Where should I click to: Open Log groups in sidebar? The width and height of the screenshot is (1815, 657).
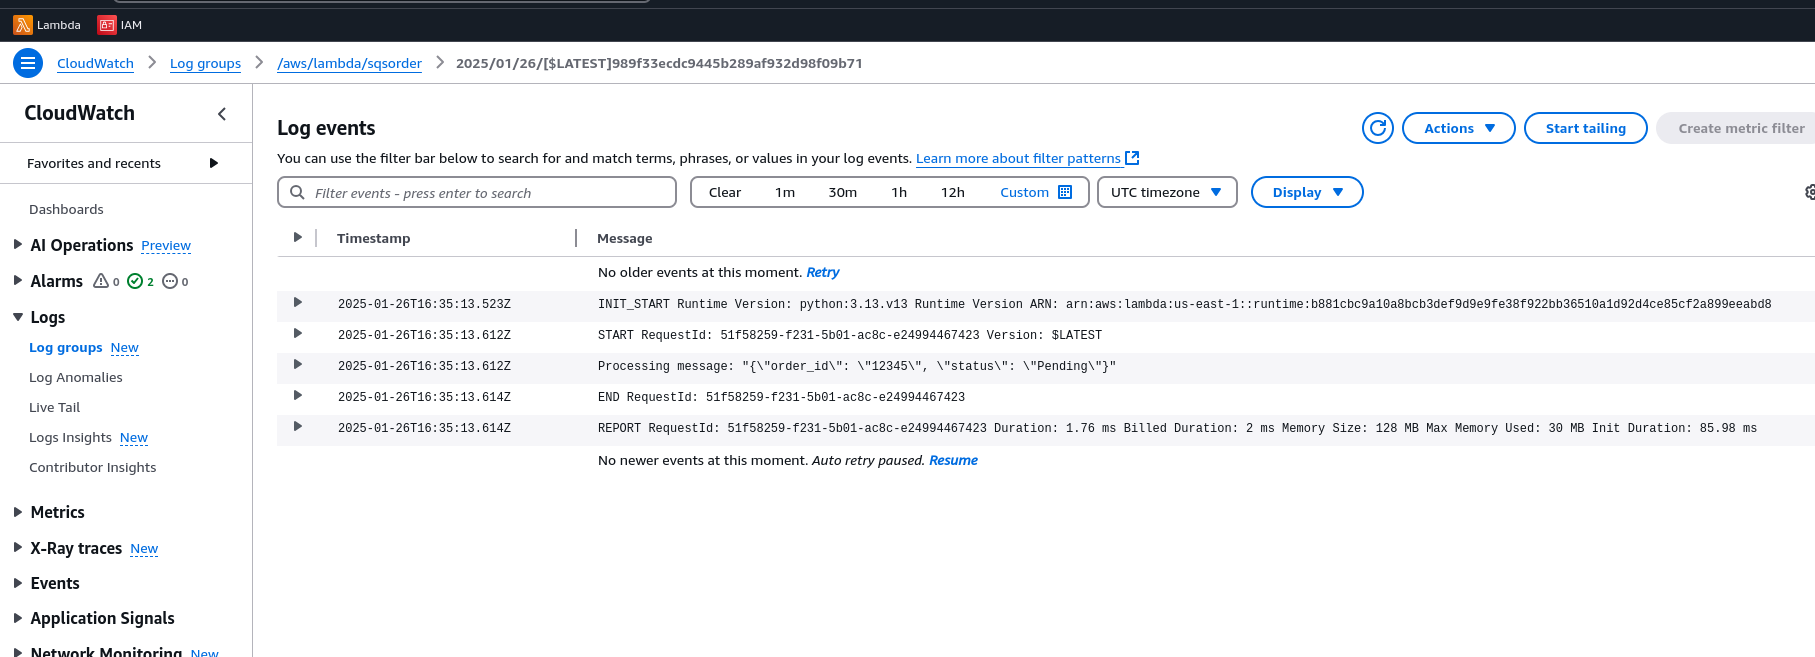coord(66,347)
